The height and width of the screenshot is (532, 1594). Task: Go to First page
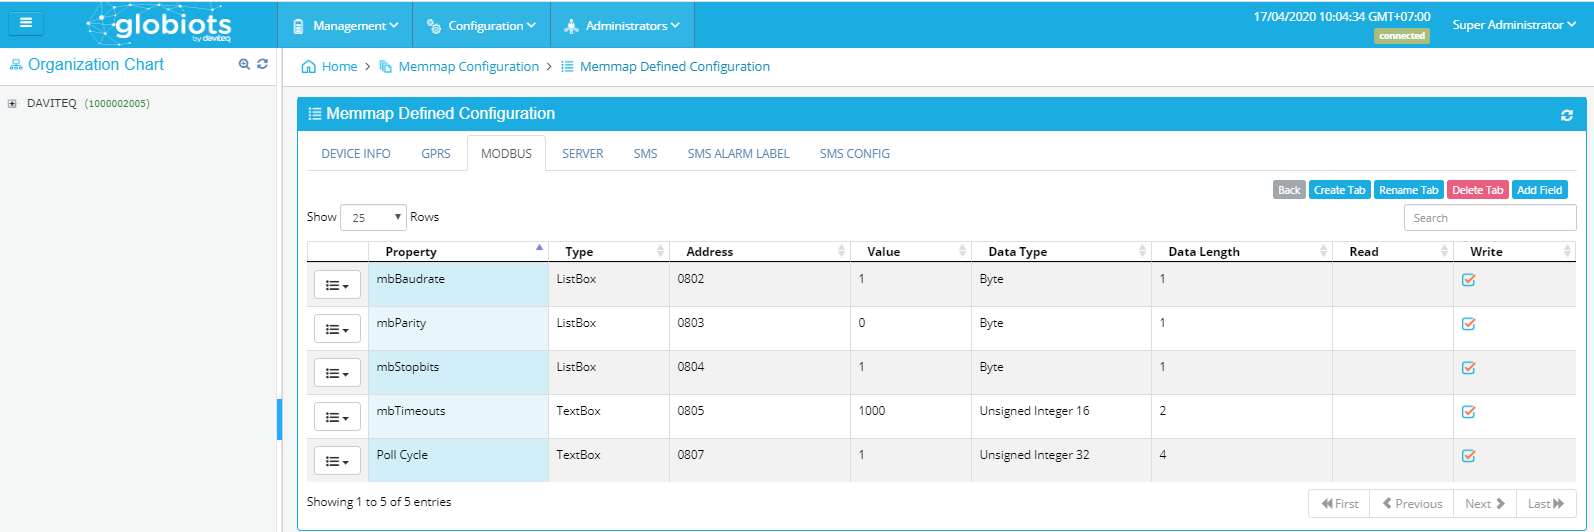tap(1340, 504)
